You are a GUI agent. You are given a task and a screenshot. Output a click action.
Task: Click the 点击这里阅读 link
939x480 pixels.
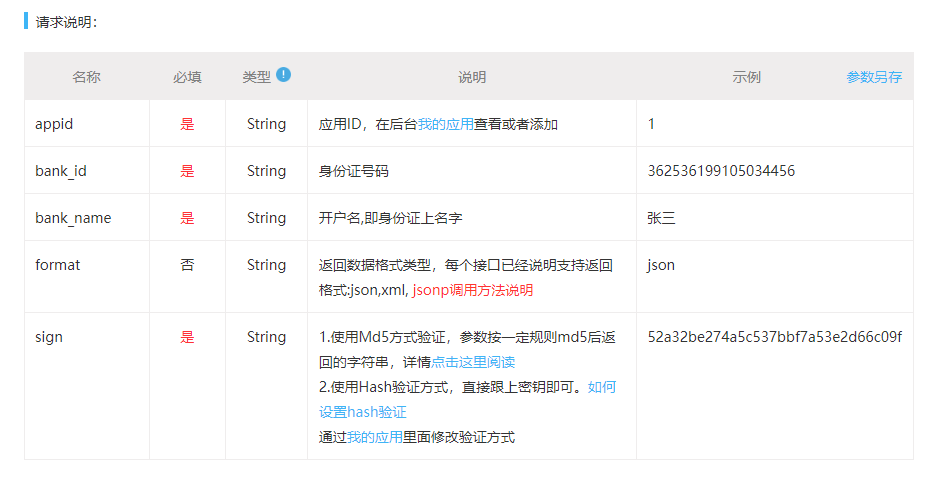(x=473, y=362)
